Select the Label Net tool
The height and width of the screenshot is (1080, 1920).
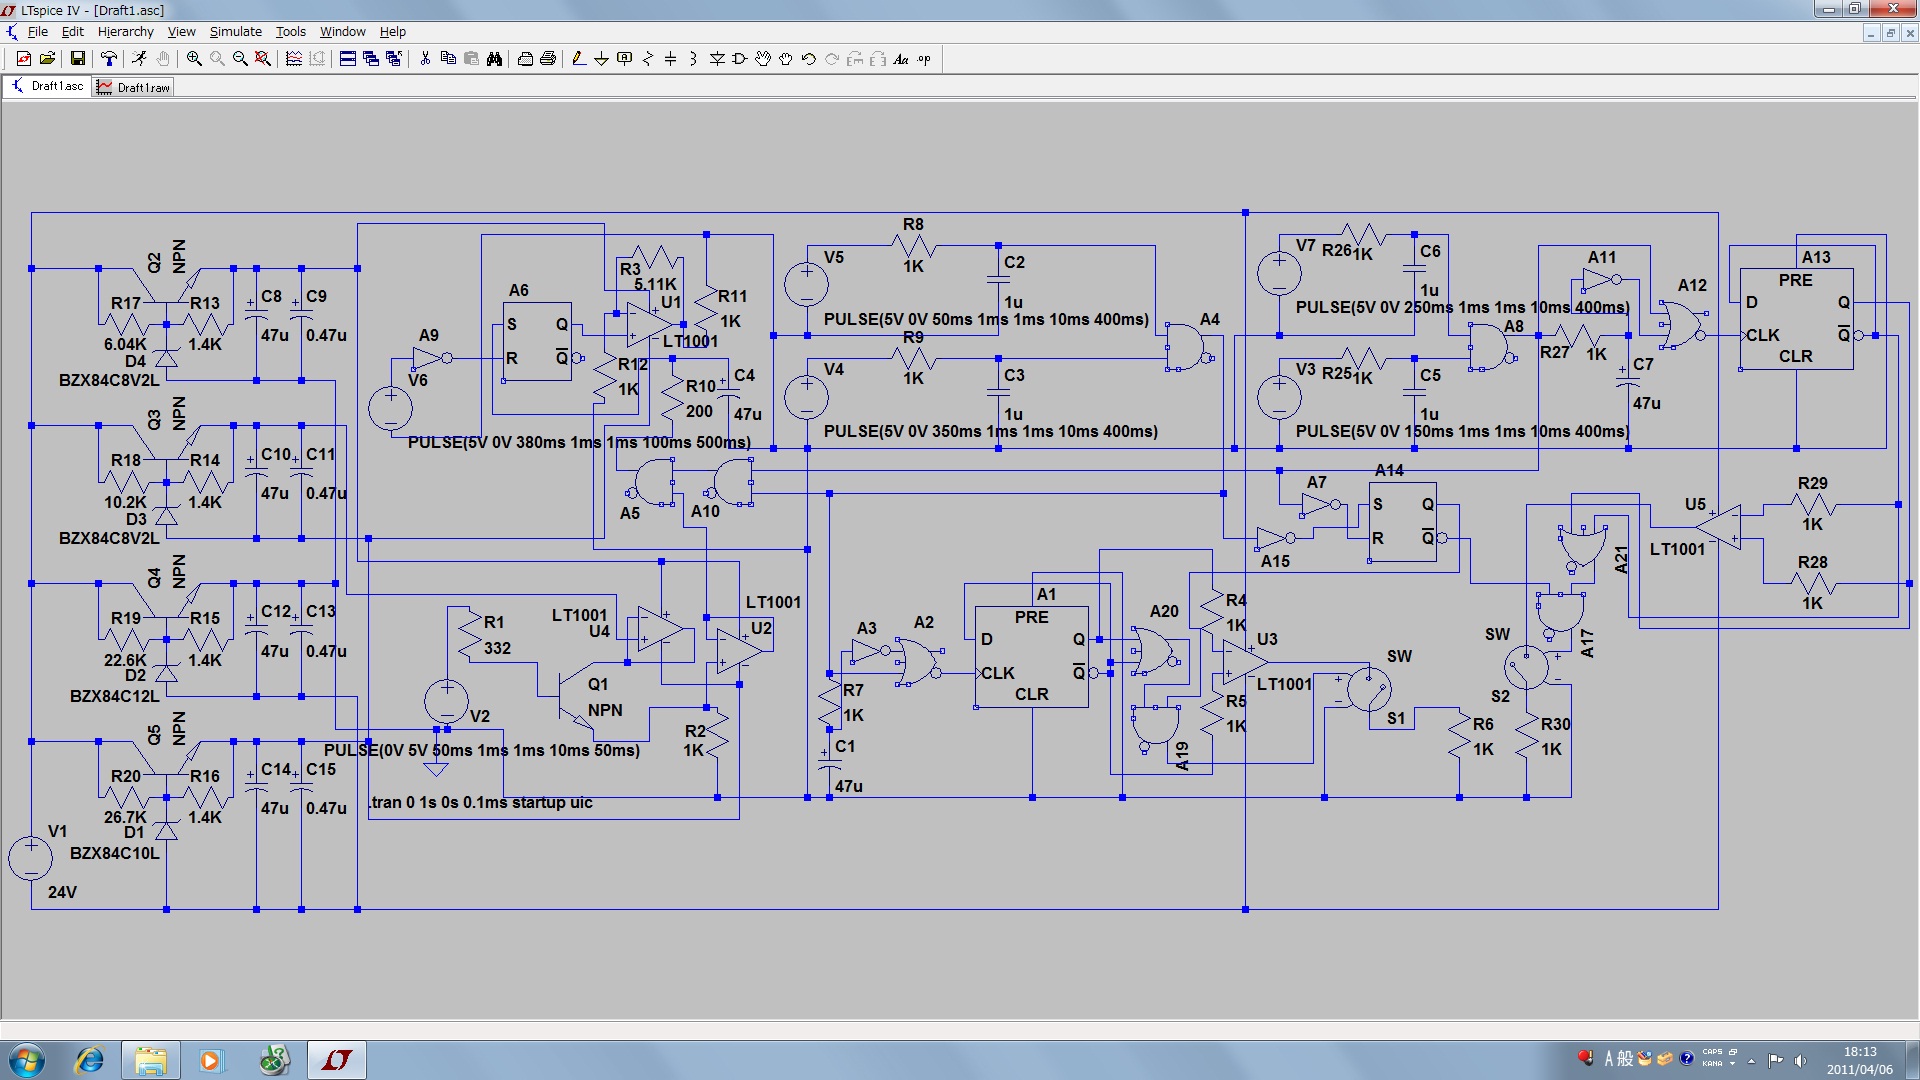pos(624,59)
